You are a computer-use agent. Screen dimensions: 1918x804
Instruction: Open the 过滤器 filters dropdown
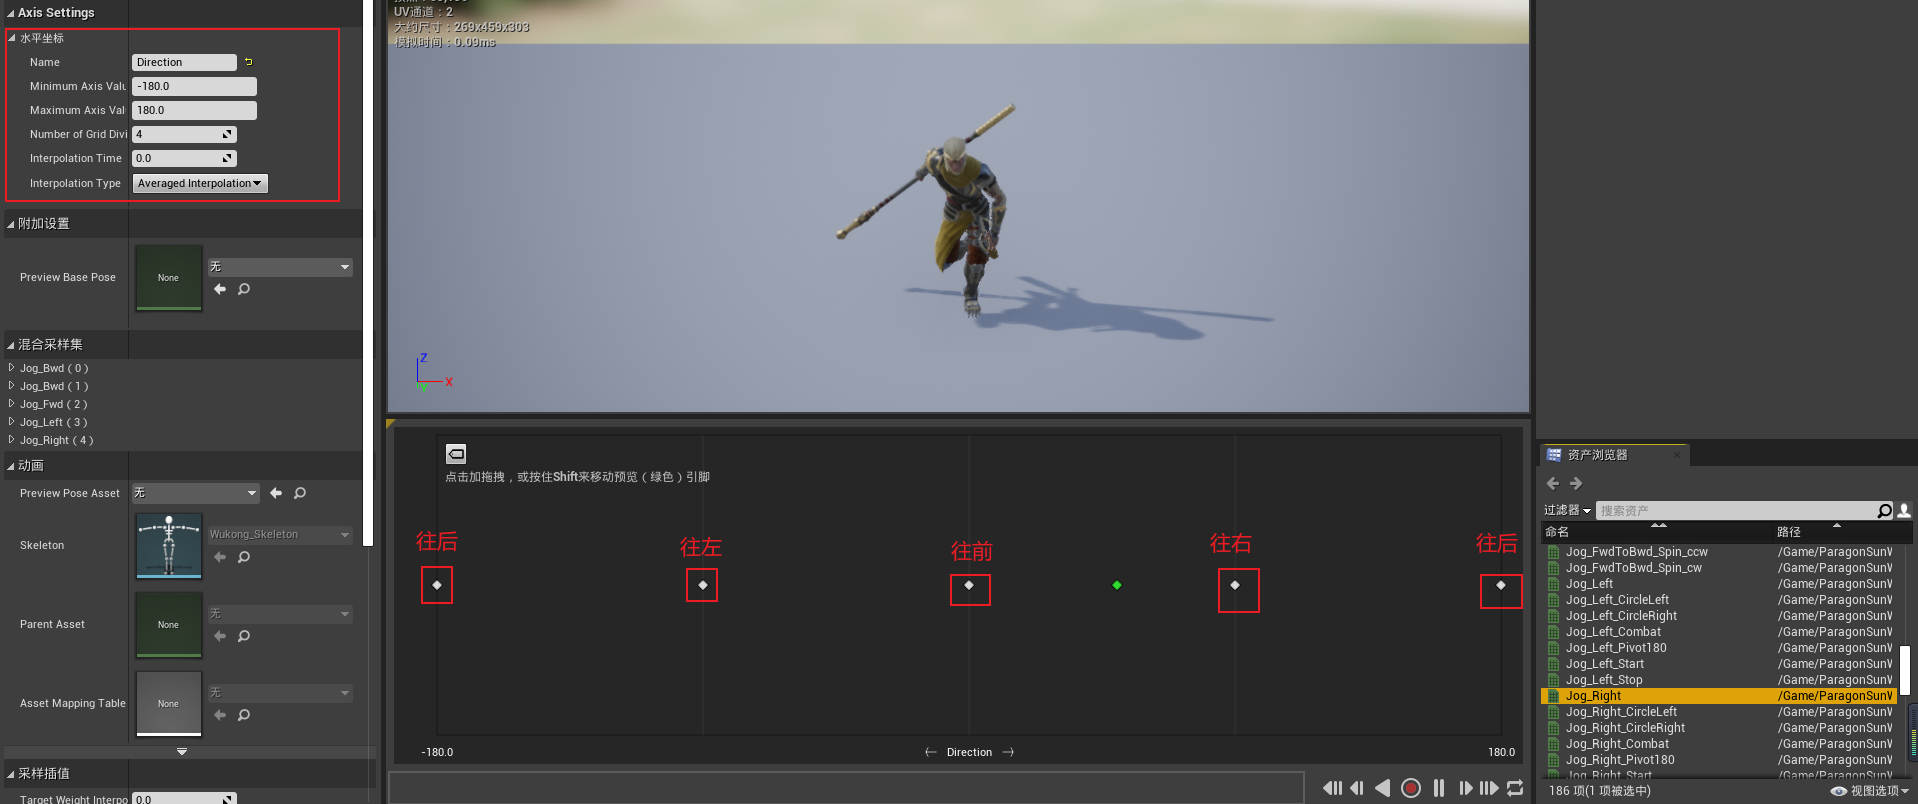coord(1567,511)
